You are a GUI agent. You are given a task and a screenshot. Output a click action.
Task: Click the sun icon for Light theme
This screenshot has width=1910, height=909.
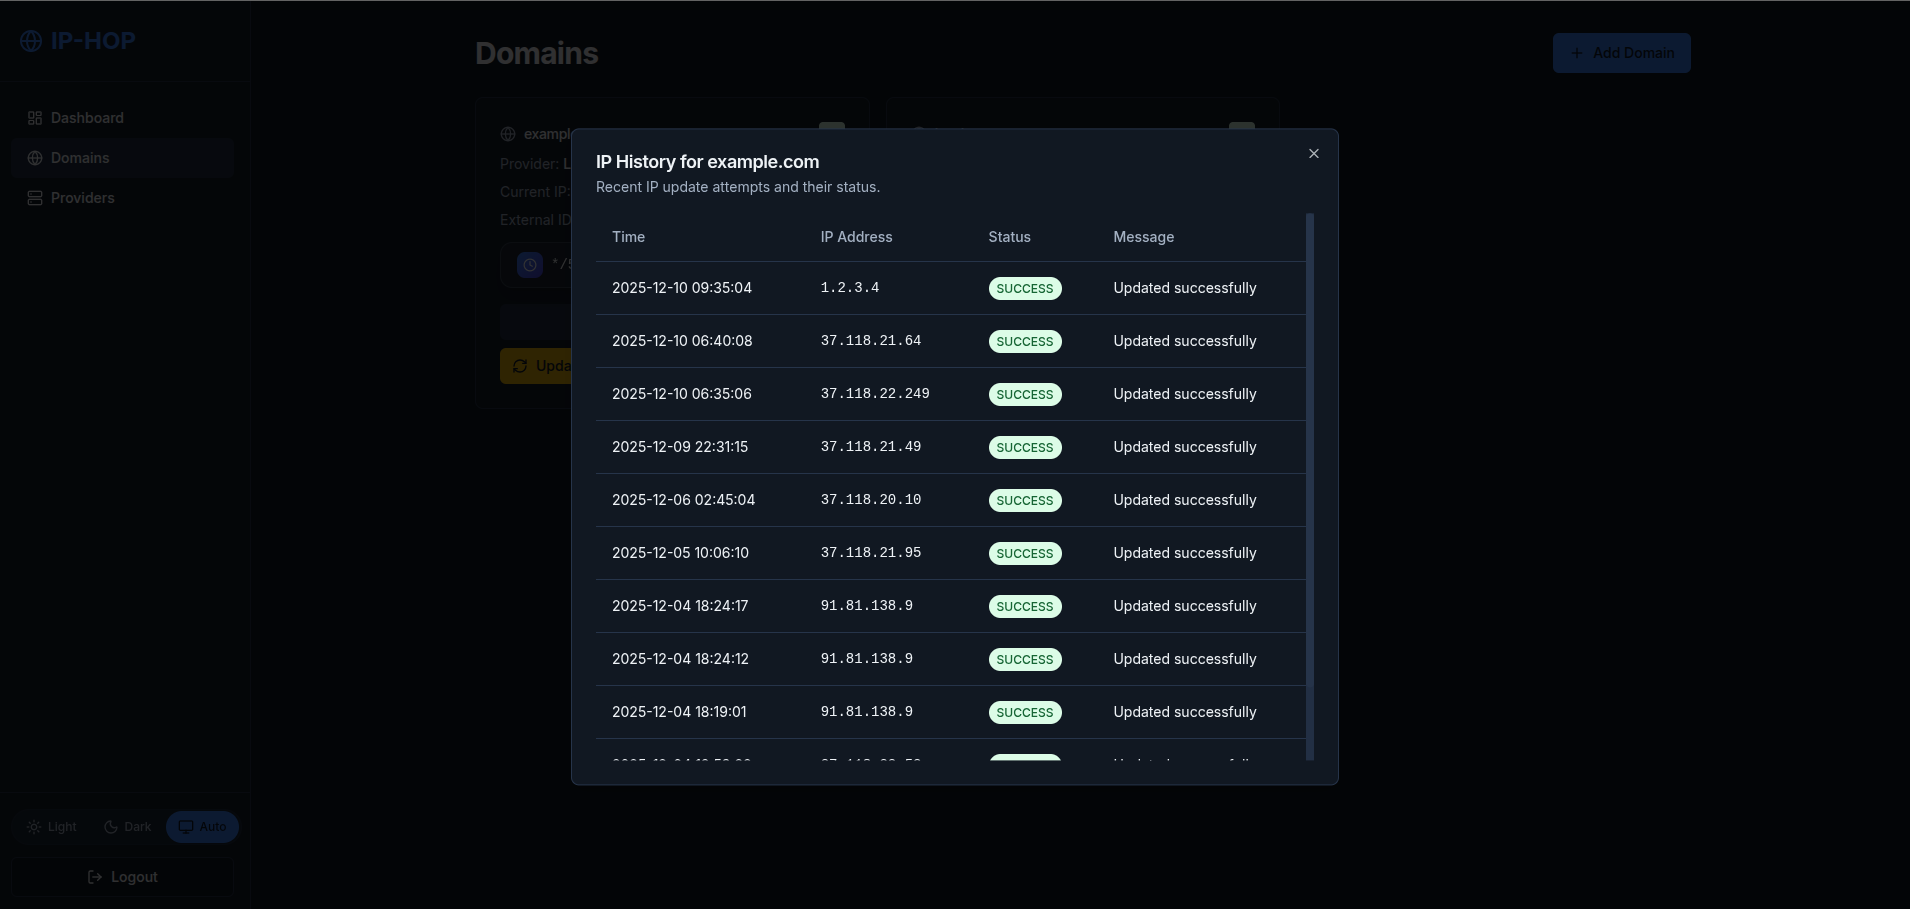point(34,827)
